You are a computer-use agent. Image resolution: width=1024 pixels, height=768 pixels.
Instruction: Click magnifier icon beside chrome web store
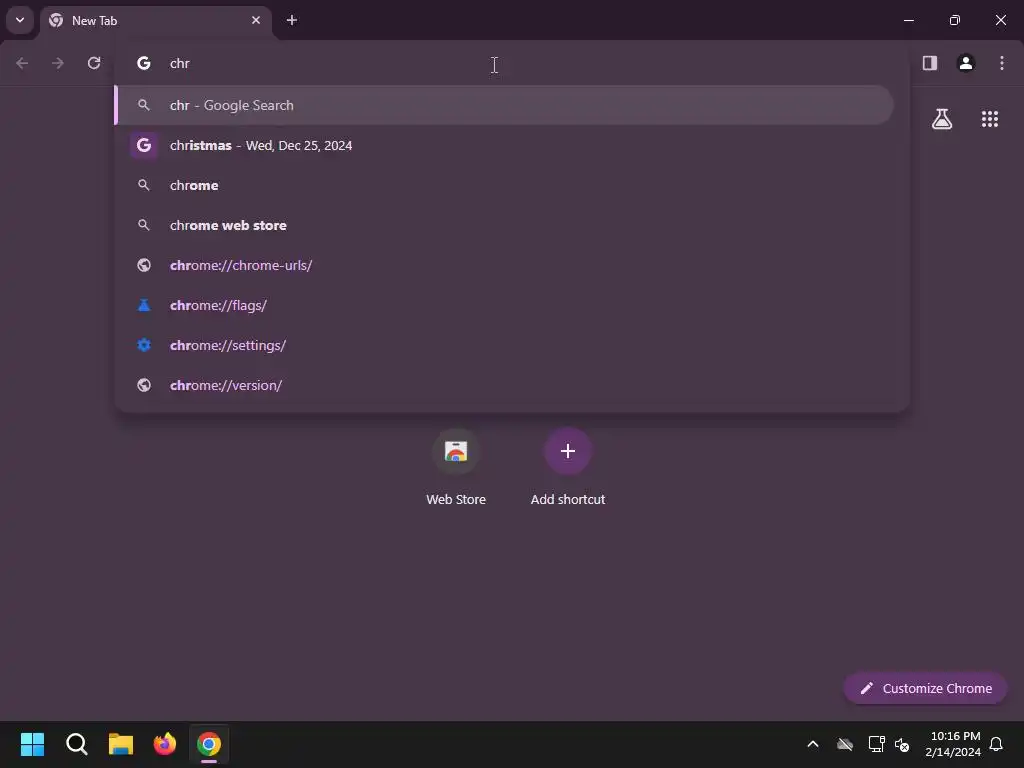pyautogui.click(x=144, y=225)
